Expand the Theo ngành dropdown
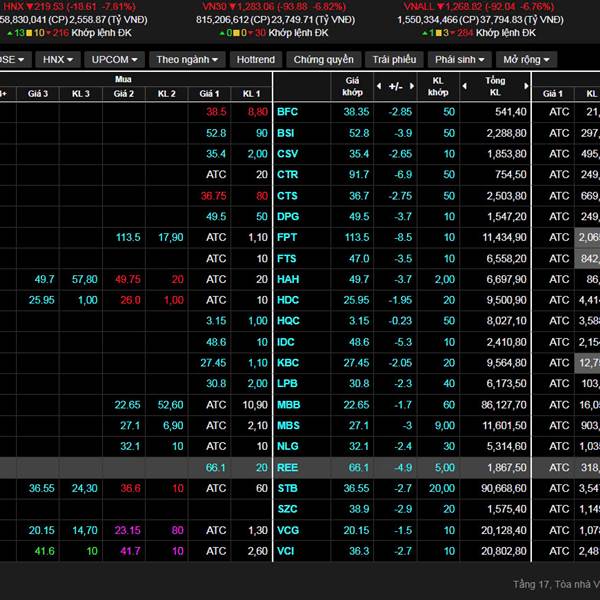Screen dimensions: 600x600 tap(187, 60)
